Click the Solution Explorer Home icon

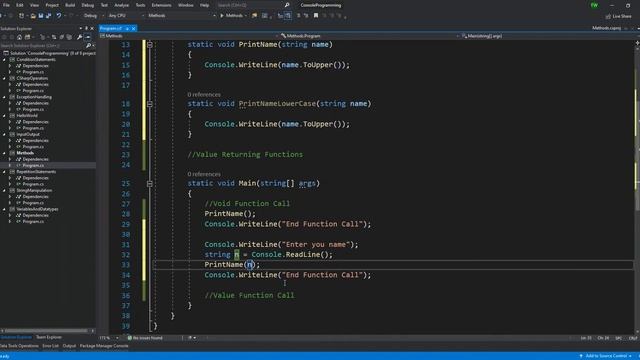[19, 37]
